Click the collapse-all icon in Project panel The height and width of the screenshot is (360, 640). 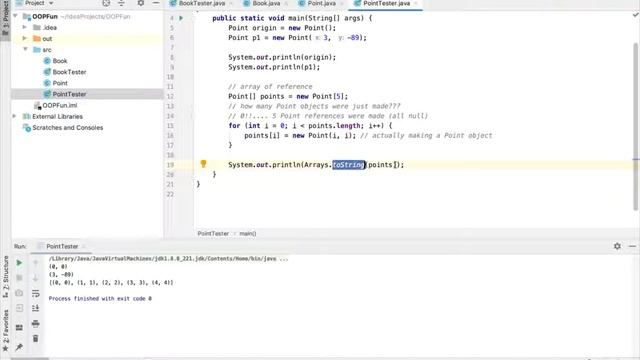[x=121, y=3]
